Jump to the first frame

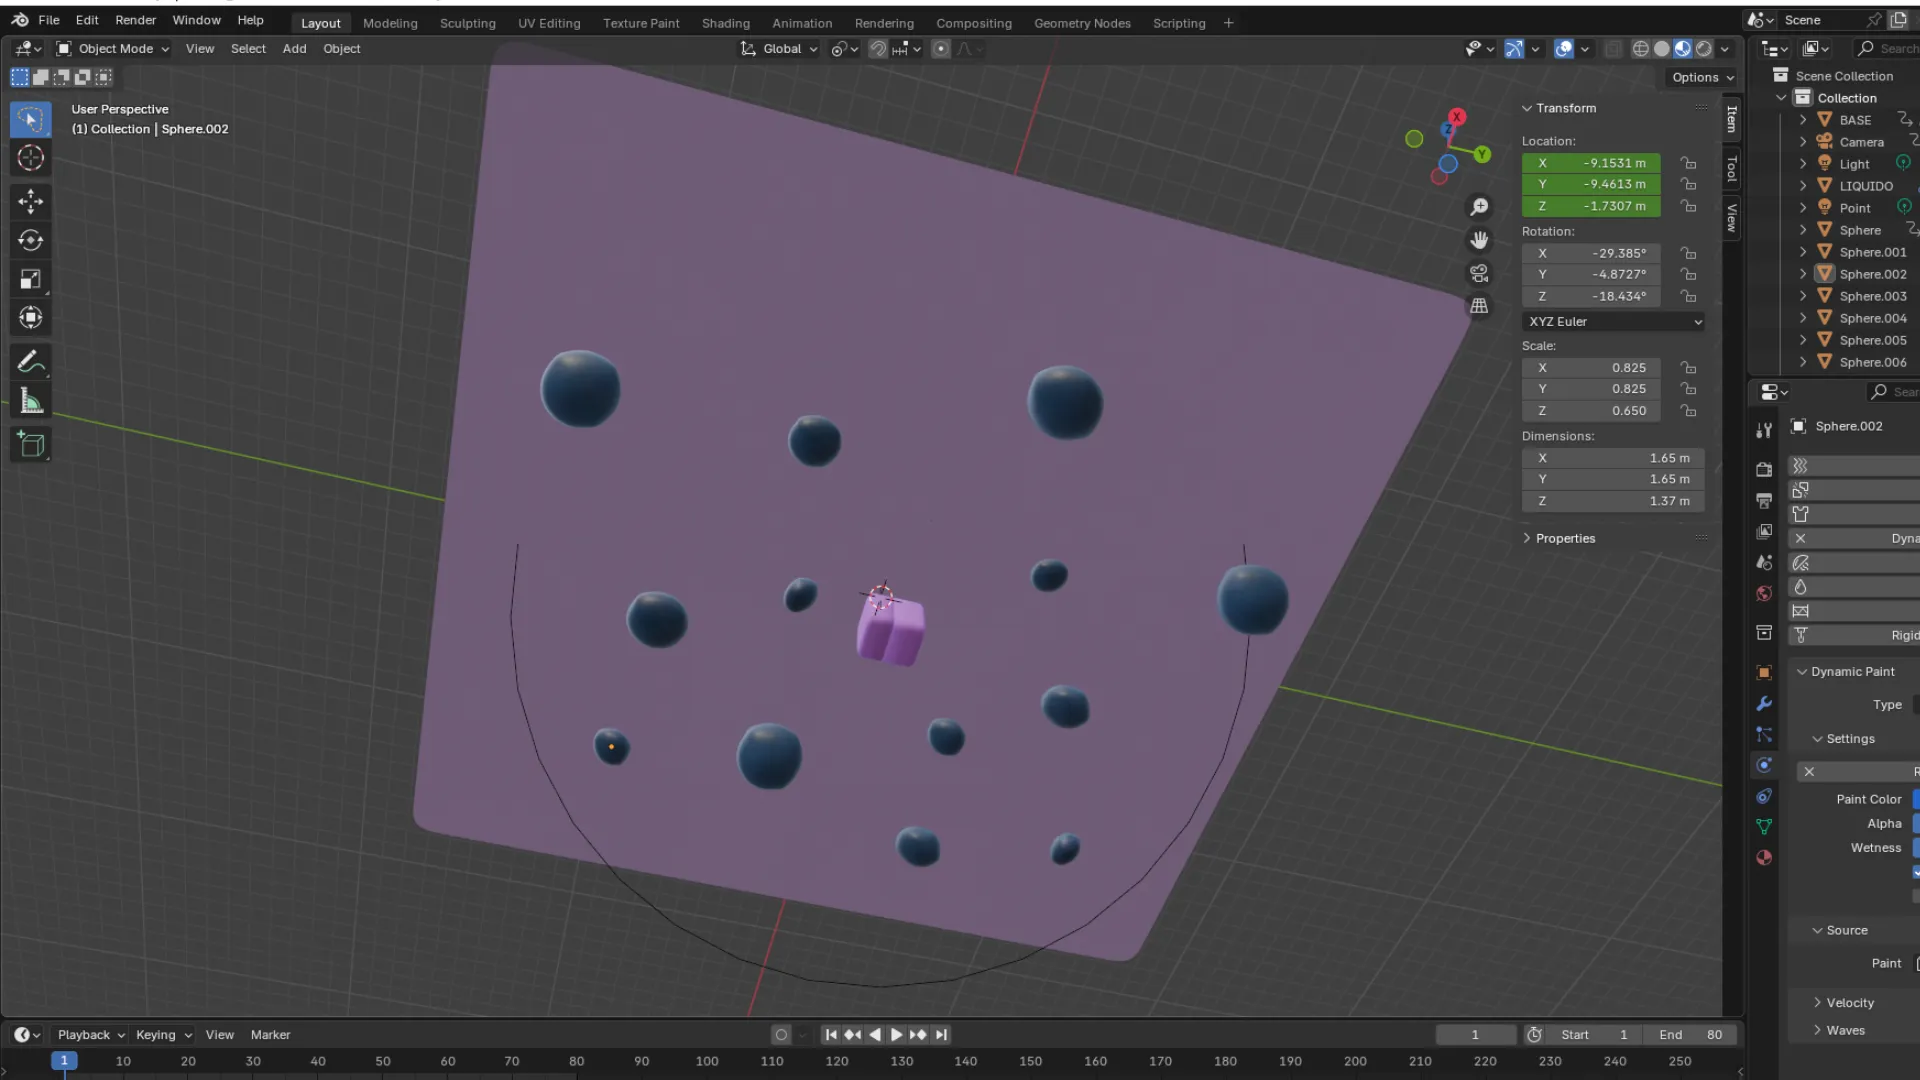click(831, 1035)
